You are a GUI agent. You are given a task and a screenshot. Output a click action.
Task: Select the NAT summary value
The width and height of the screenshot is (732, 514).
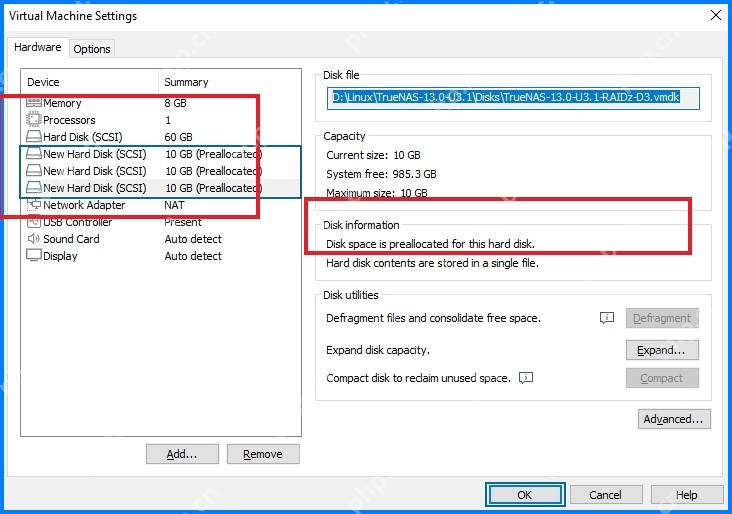click(174, 205)
